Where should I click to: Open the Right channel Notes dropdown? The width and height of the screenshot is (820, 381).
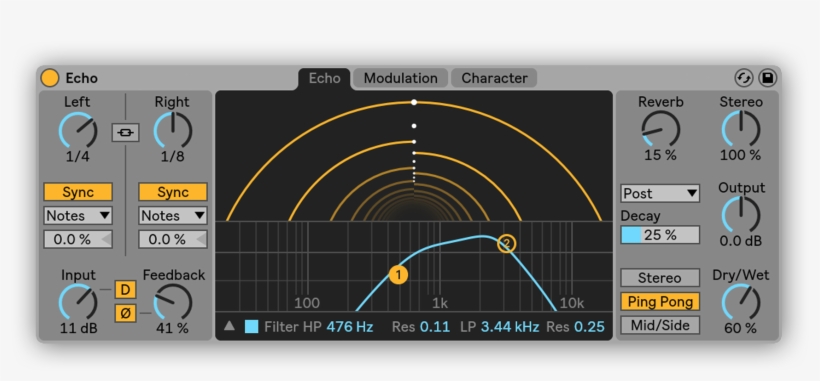pyautogui.click(x=173, y=215)
